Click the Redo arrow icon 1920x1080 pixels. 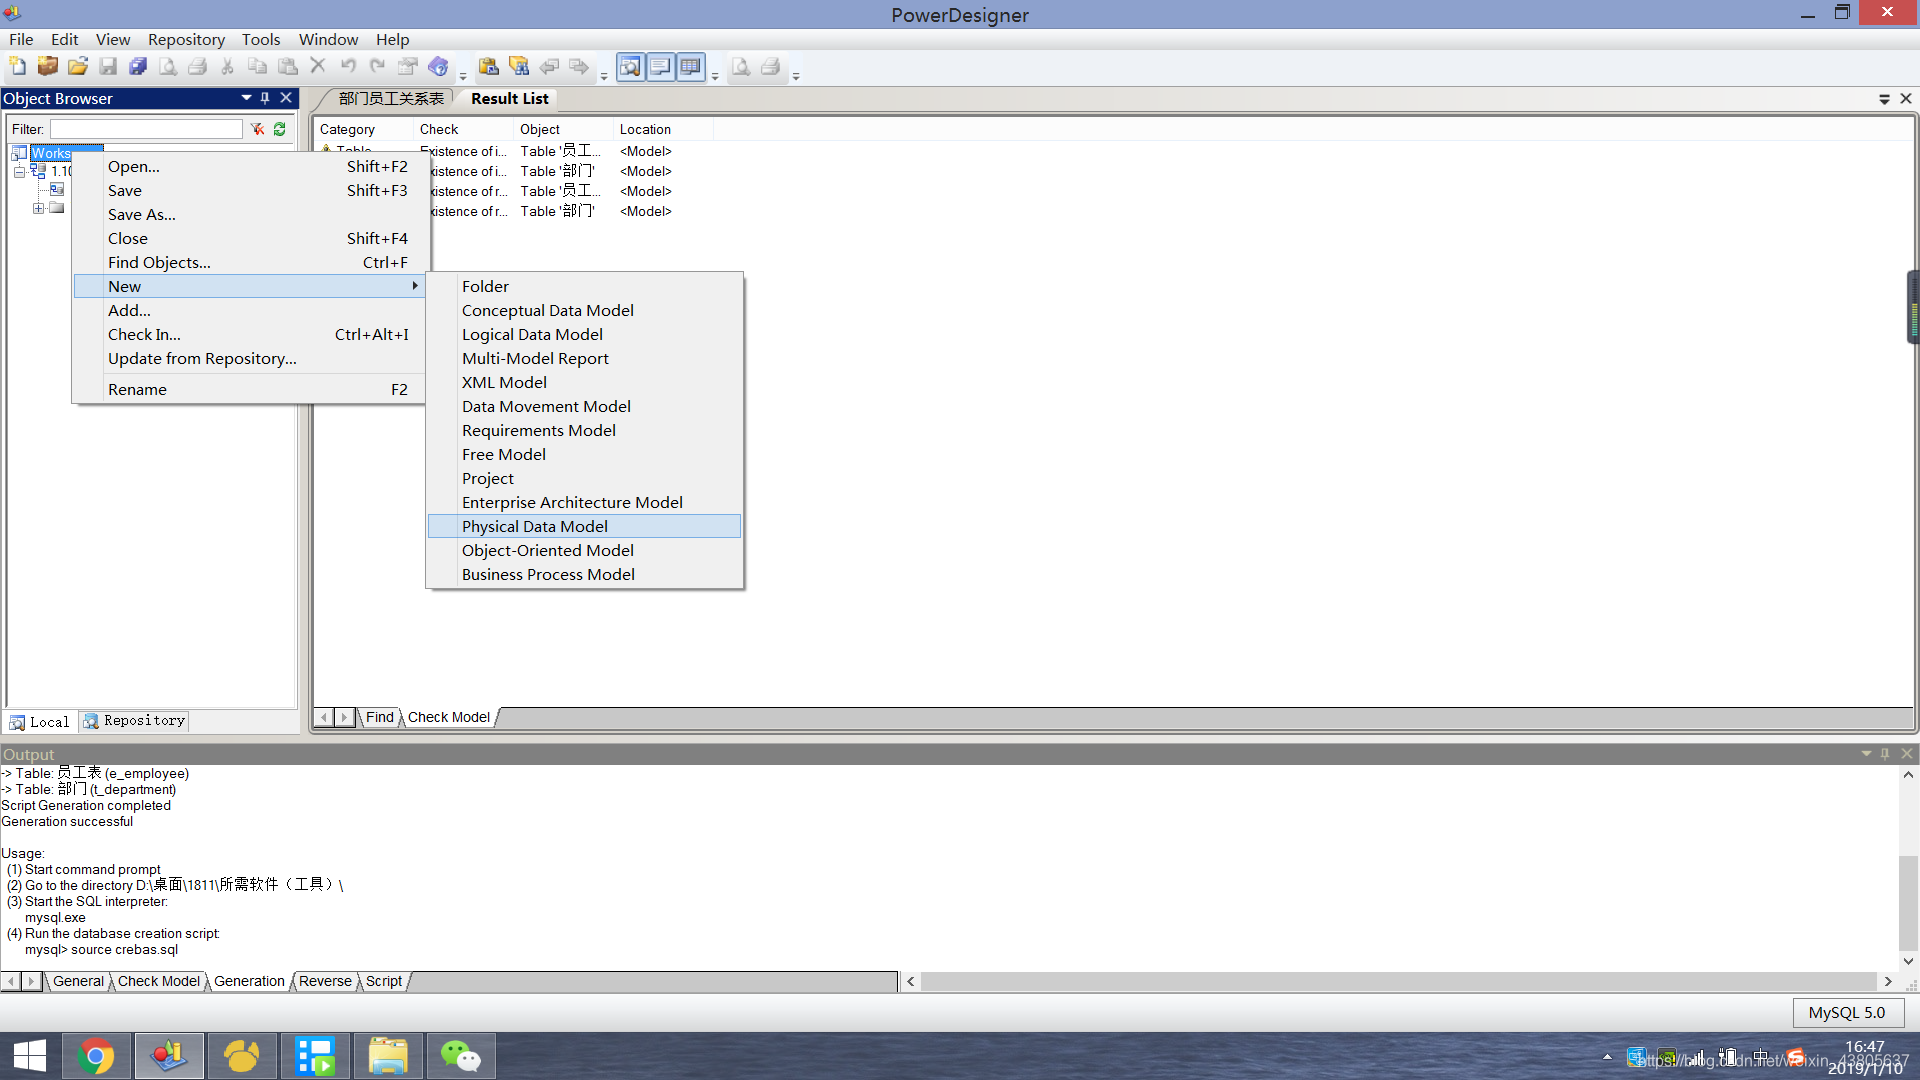click(378, 67)
